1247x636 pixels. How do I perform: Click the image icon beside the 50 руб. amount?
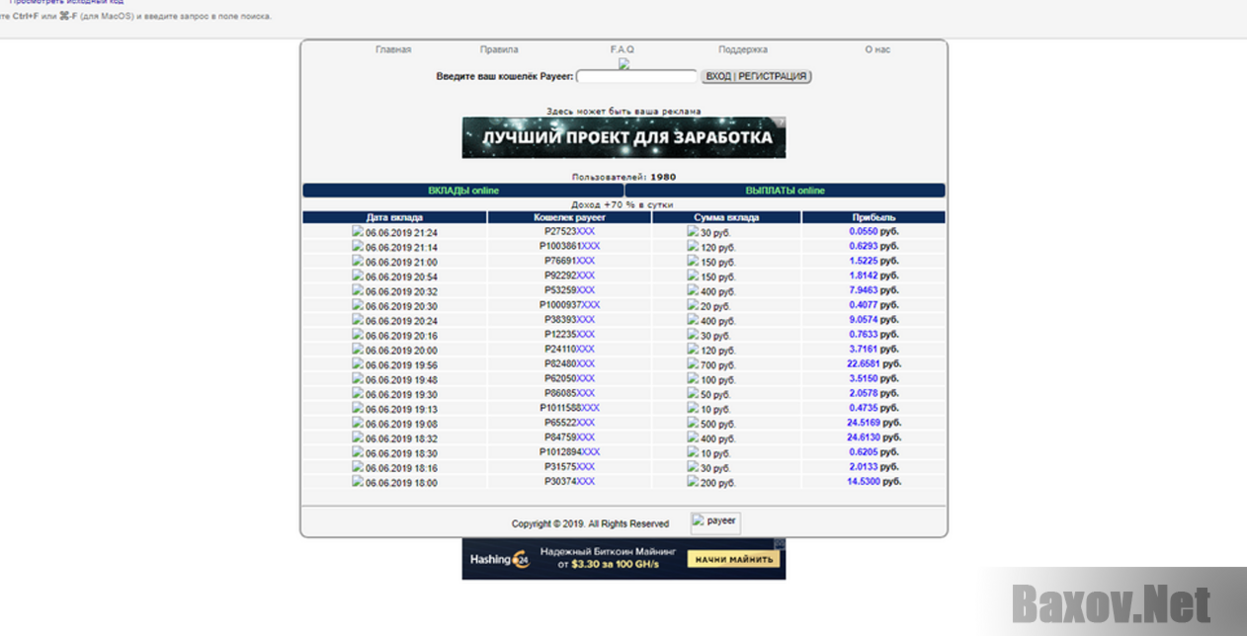pos(693,393)
